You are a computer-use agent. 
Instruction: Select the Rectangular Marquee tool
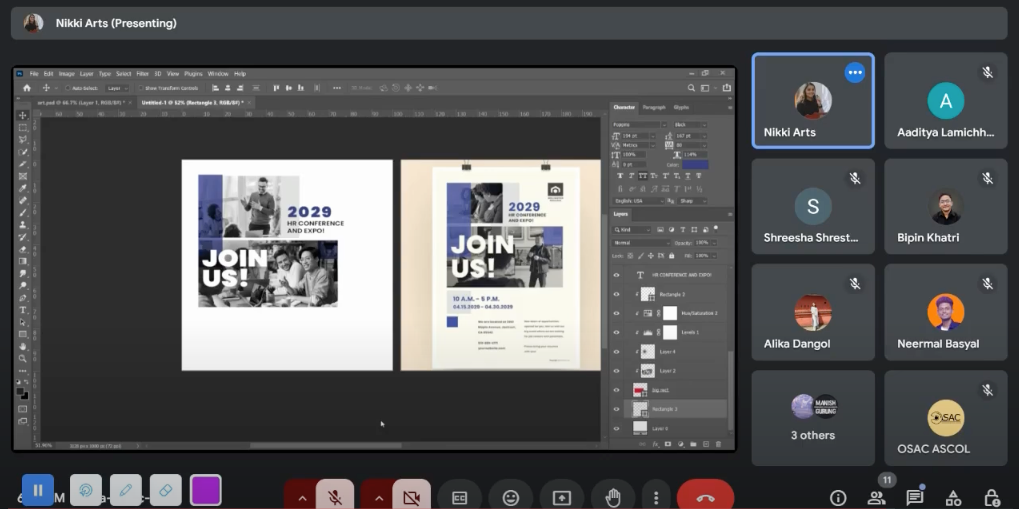(23, 127)
